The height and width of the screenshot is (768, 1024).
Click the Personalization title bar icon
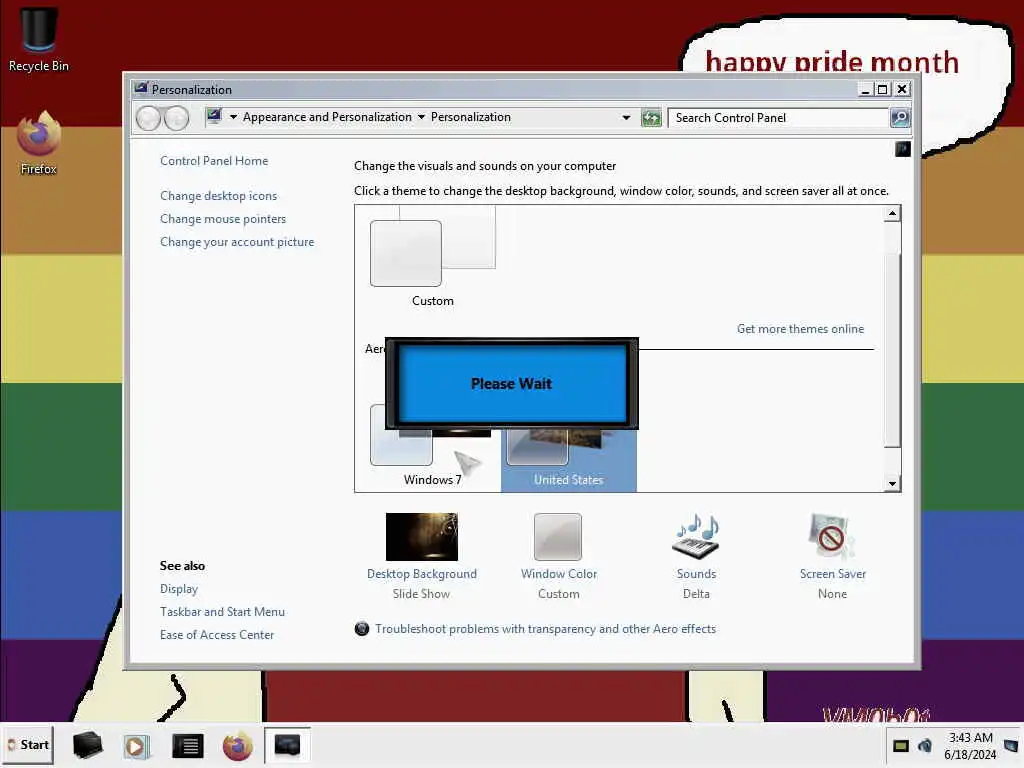[141, 88]
